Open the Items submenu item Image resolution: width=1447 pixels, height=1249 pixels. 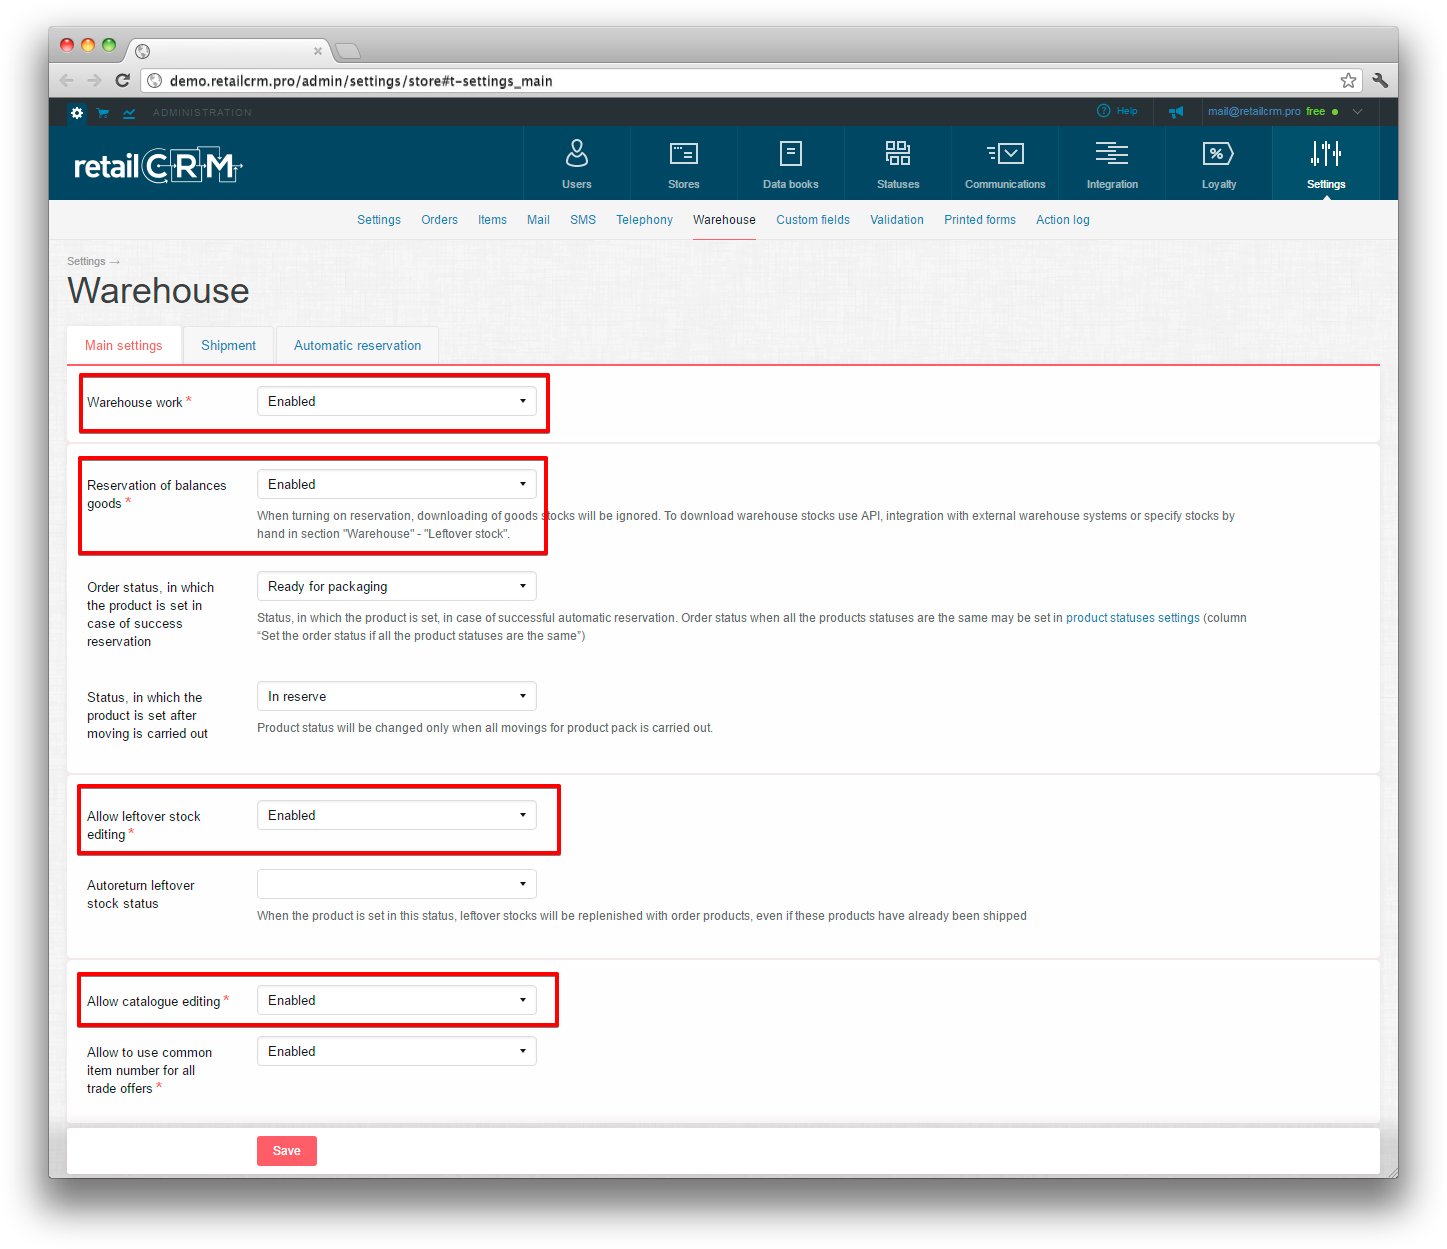(492, 220)
